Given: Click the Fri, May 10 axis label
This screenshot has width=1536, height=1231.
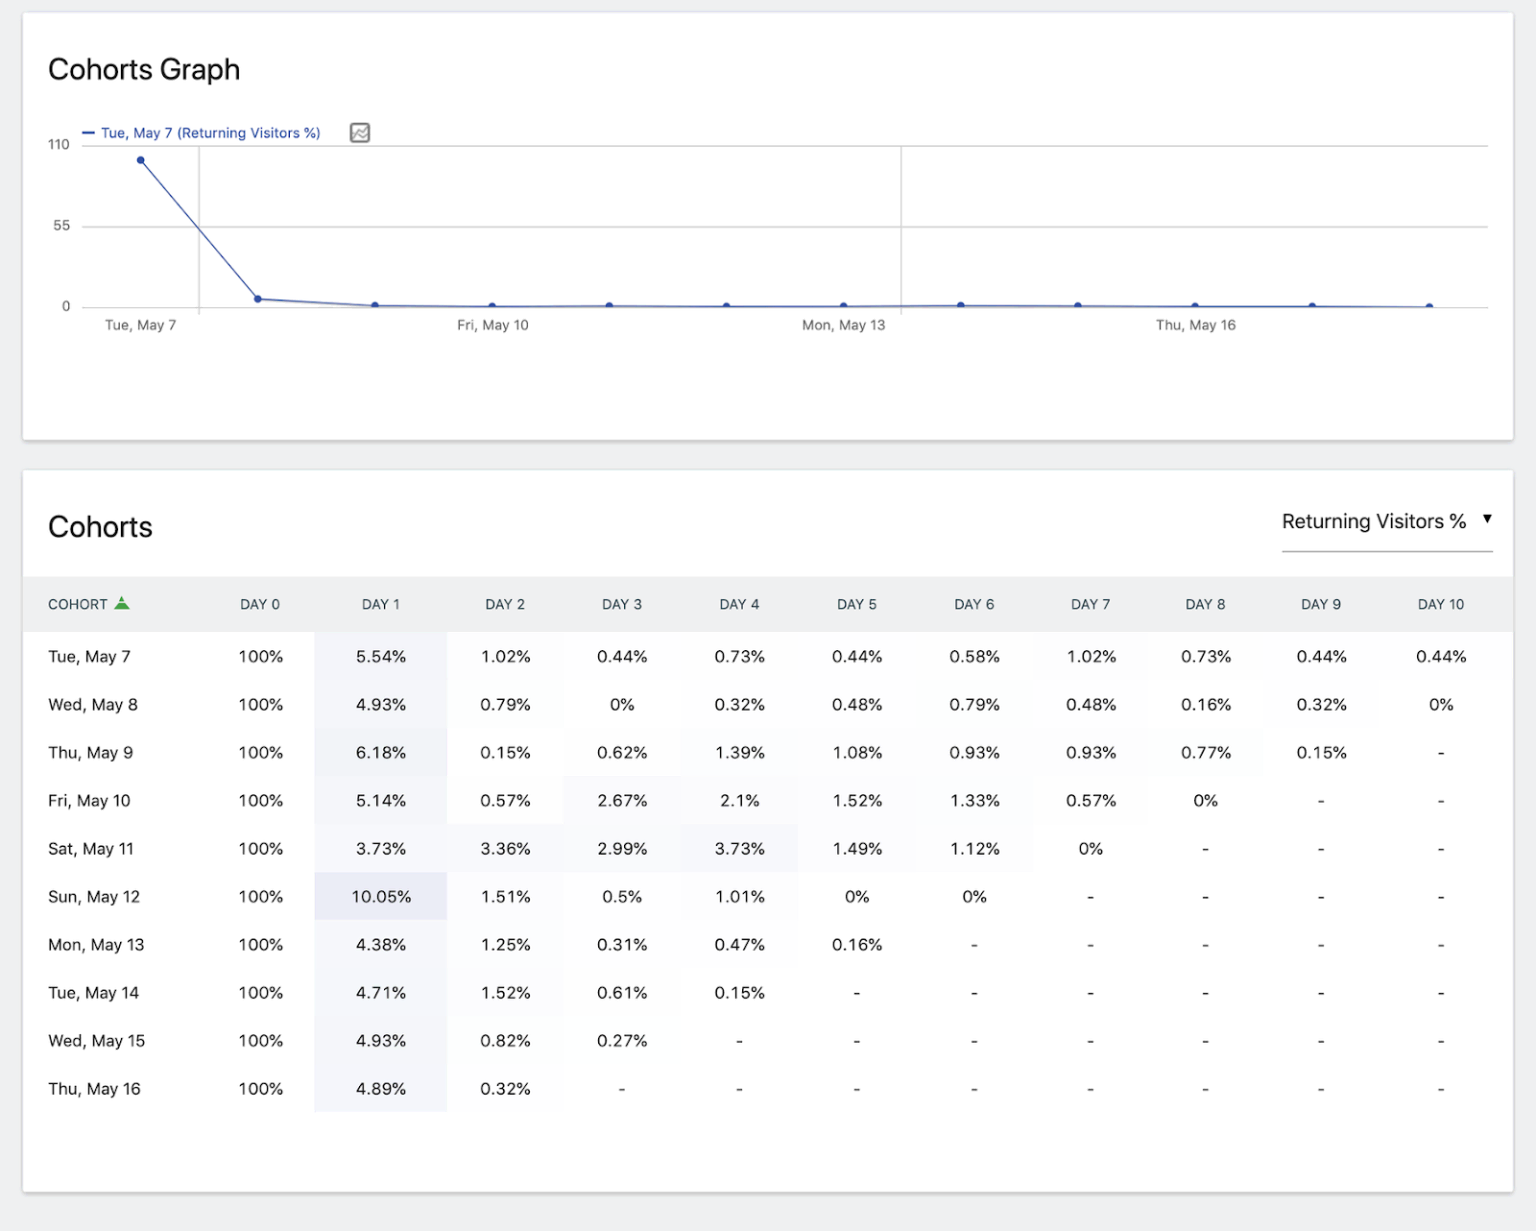Looking at the screenshot, I should coord(493,324).
